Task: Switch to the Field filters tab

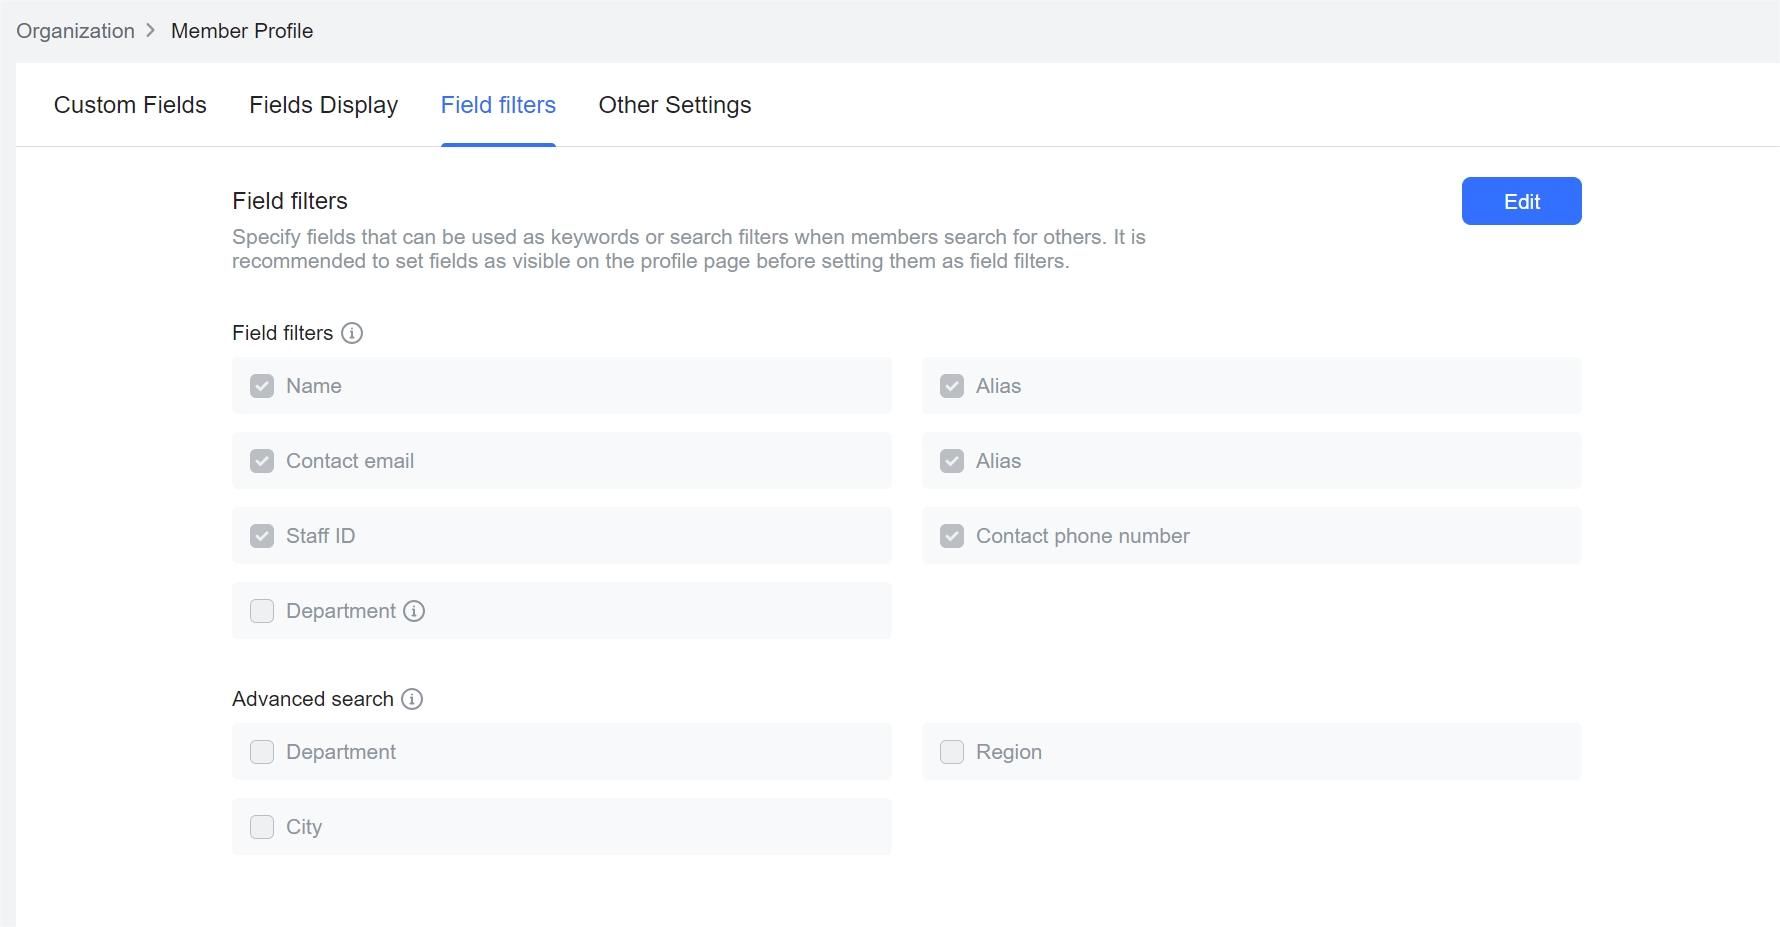Action: pyautogui.click(x=497, y=105)
